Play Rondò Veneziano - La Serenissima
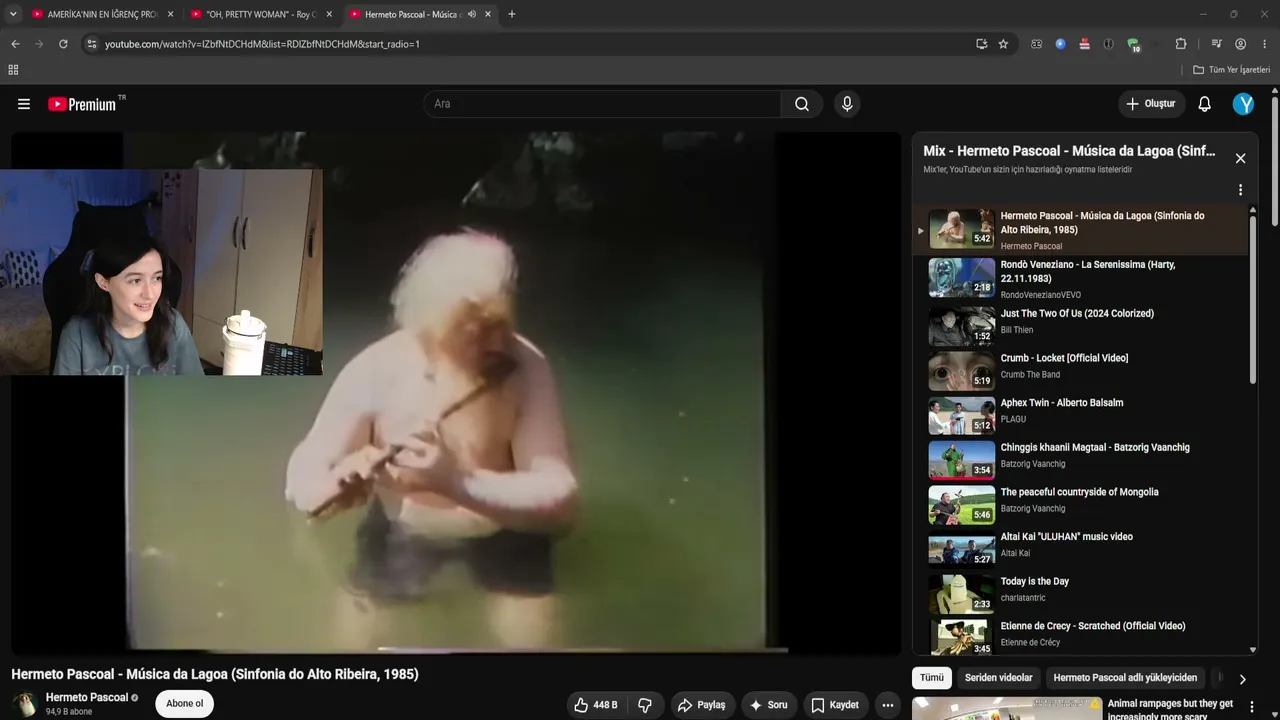The width and height of the screenshot is (1280, 720). (1080, 278)
